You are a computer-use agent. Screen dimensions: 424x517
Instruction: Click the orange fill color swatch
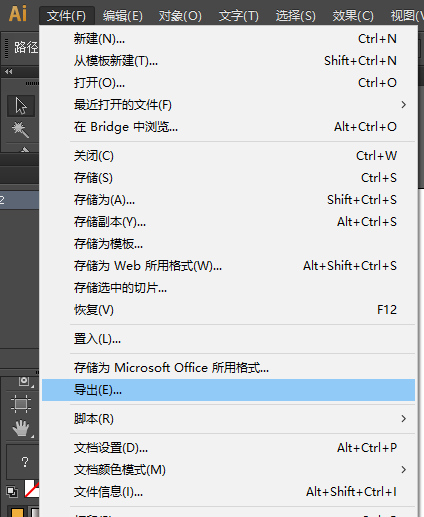(x=17, y=512)
